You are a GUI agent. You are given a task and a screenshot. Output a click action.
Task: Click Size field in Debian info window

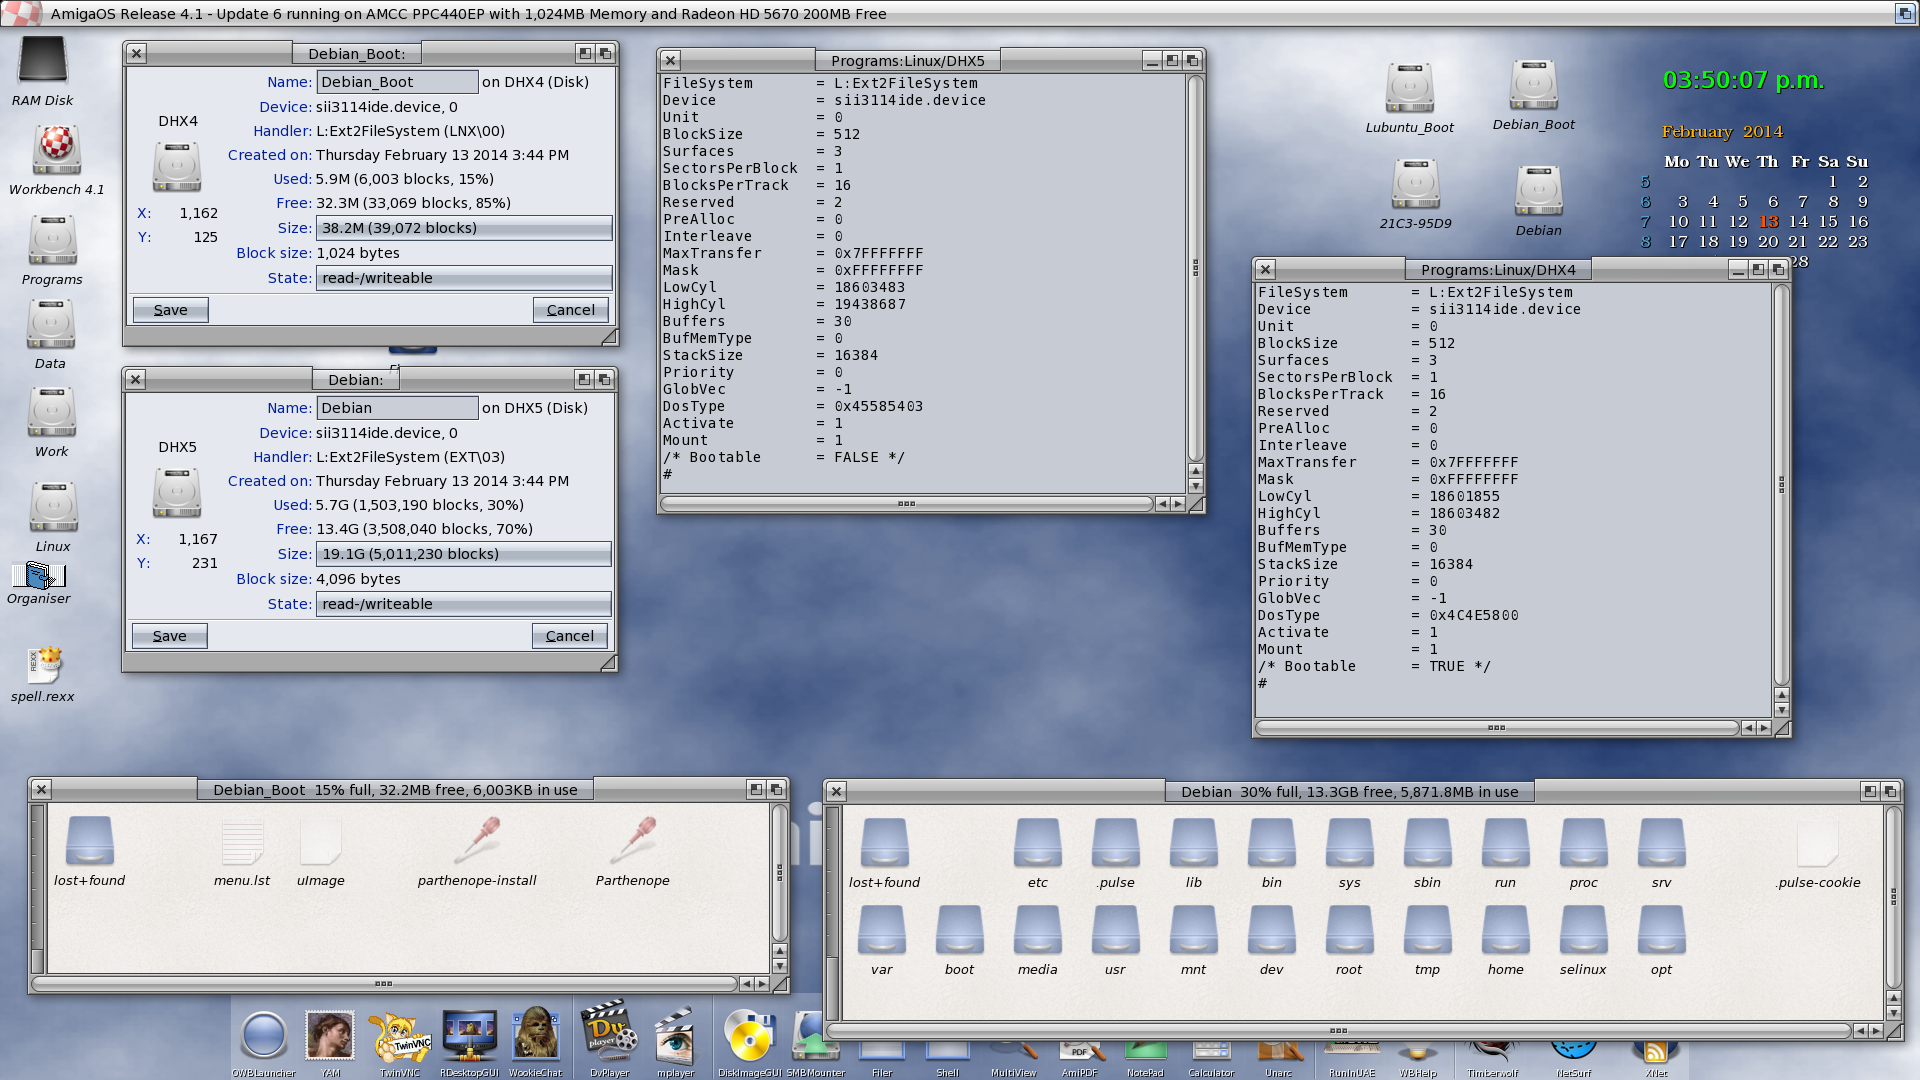click(x=463, y=554)
